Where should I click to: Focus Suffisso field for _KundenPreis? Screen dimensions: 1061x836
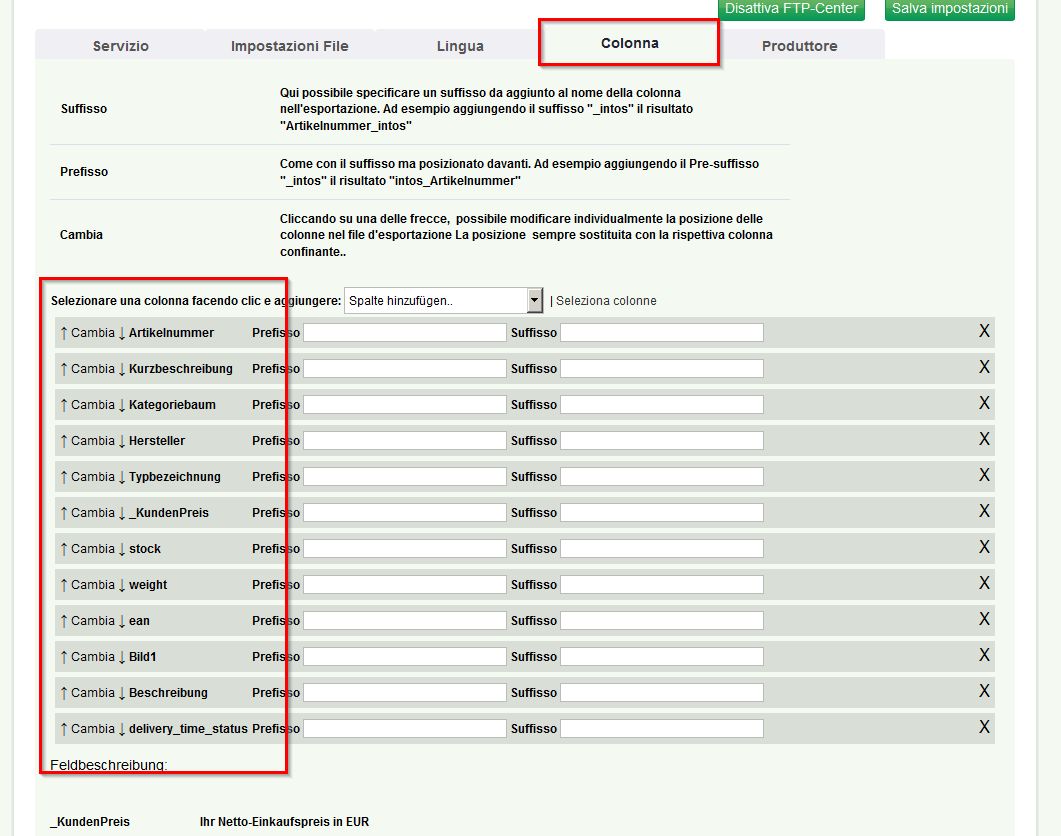662,512
